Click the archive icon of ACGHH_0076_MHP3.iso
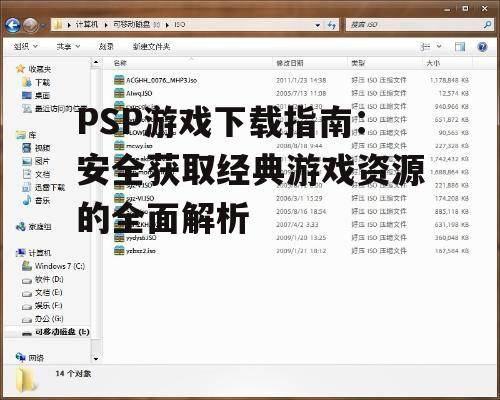The width and height of the screenshot is (500, 400). pyautogui.click(x=119, y=80)
